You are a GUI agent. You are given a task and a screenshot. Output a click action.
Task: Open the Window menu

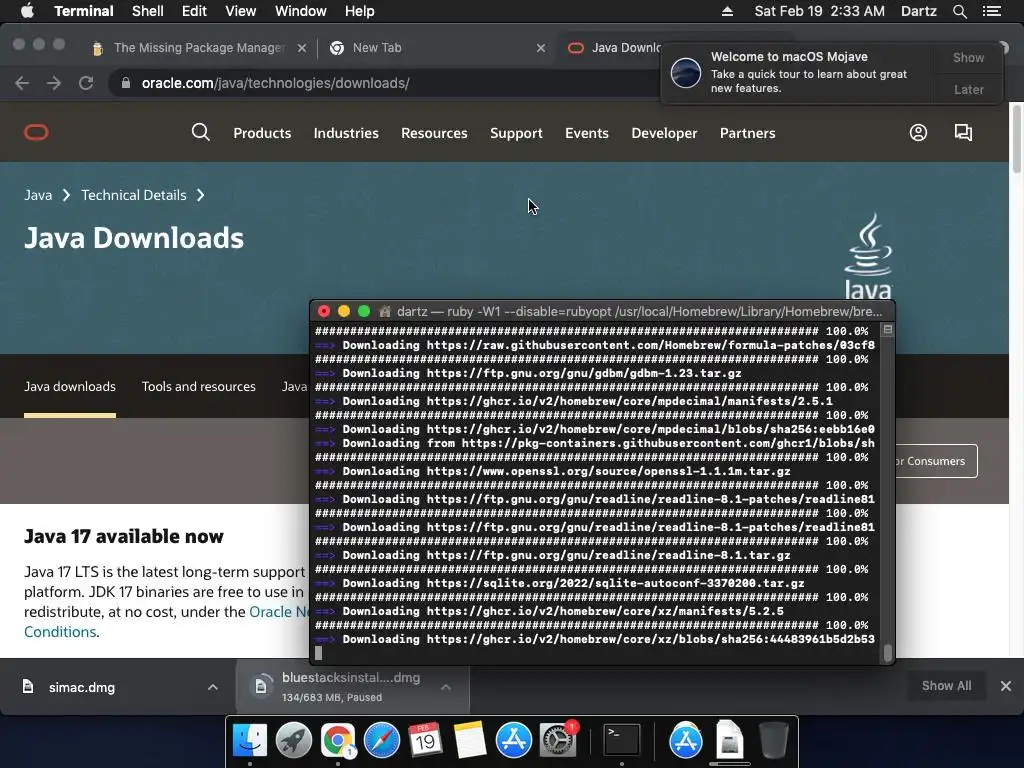300,11
